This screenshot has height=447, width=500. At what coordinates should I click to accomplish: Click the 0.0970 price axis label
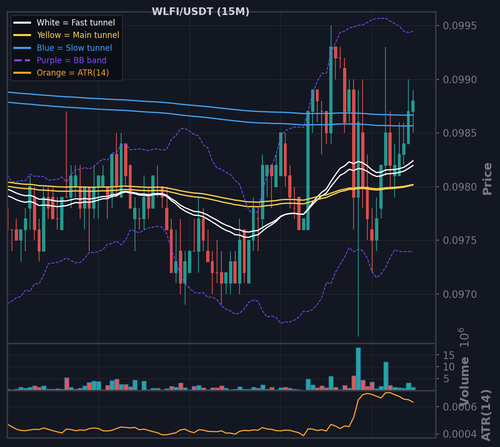460,294
